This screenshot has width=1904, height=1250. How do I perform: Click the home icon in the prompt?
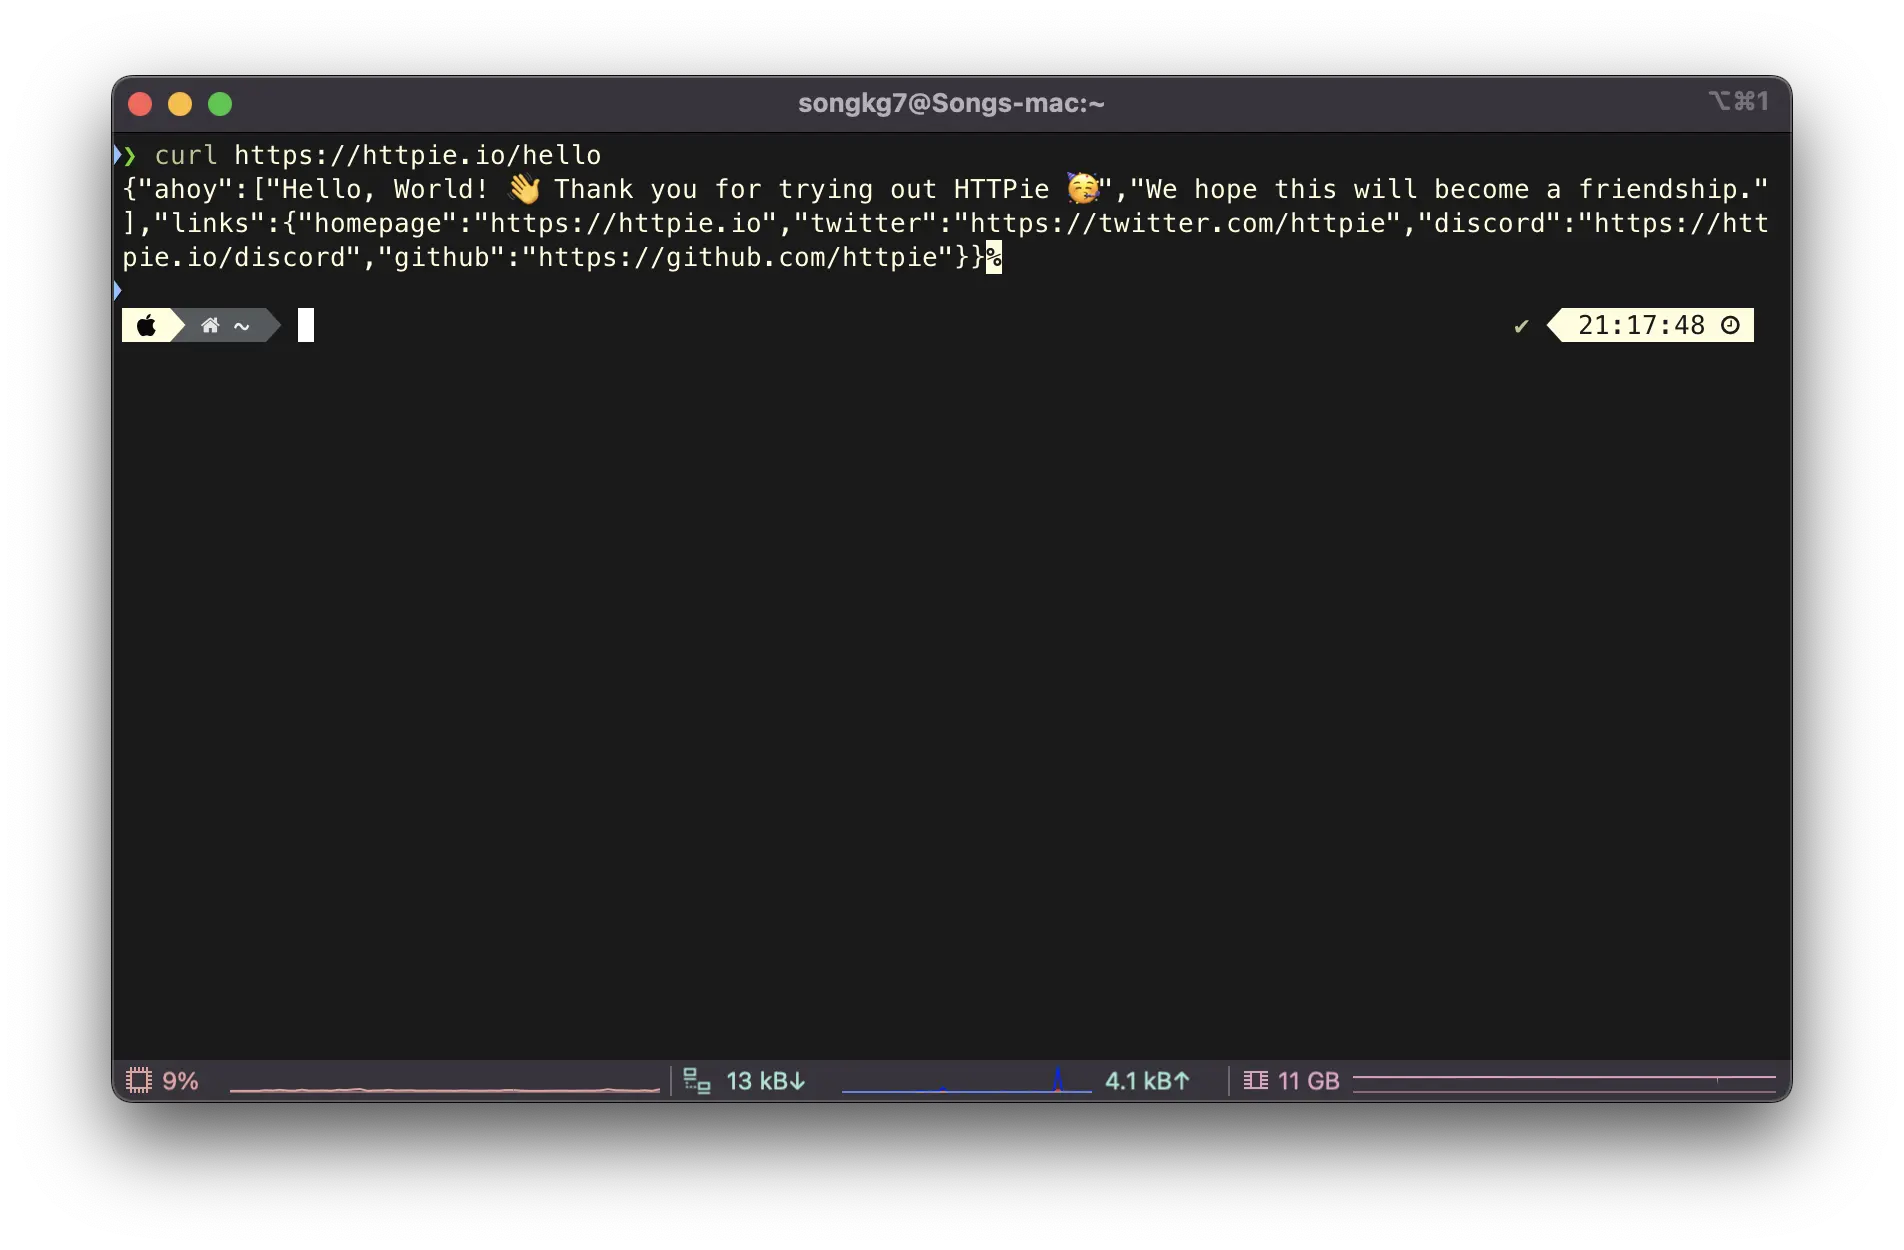(x=210, y=325)
